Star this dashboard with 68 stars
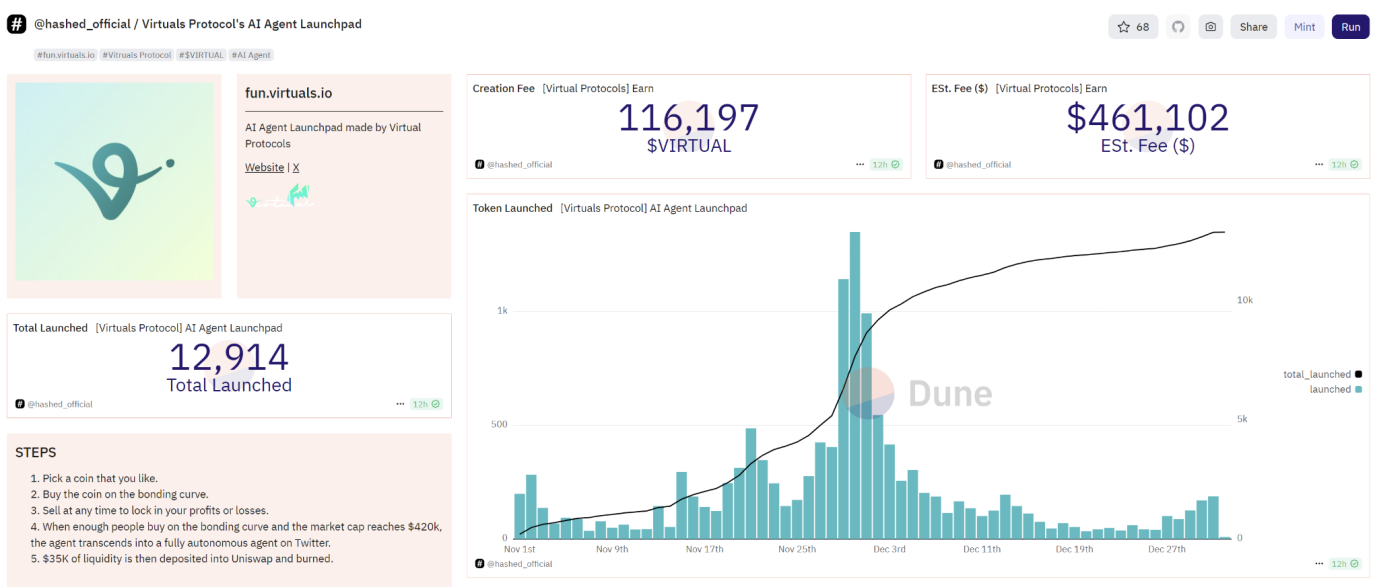Image resolution: width=1379 pixels, height=587 pixels. click(1132, 27)
